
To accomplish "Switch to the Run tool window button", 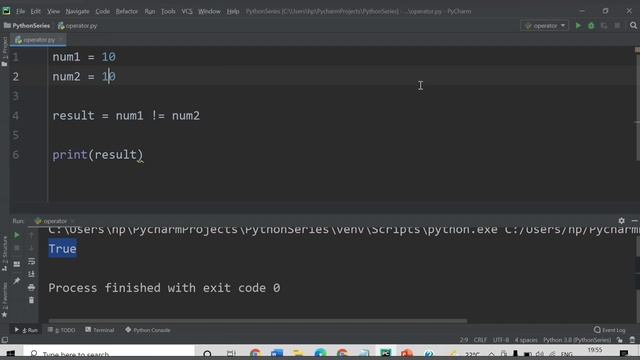I will (27, 330).
